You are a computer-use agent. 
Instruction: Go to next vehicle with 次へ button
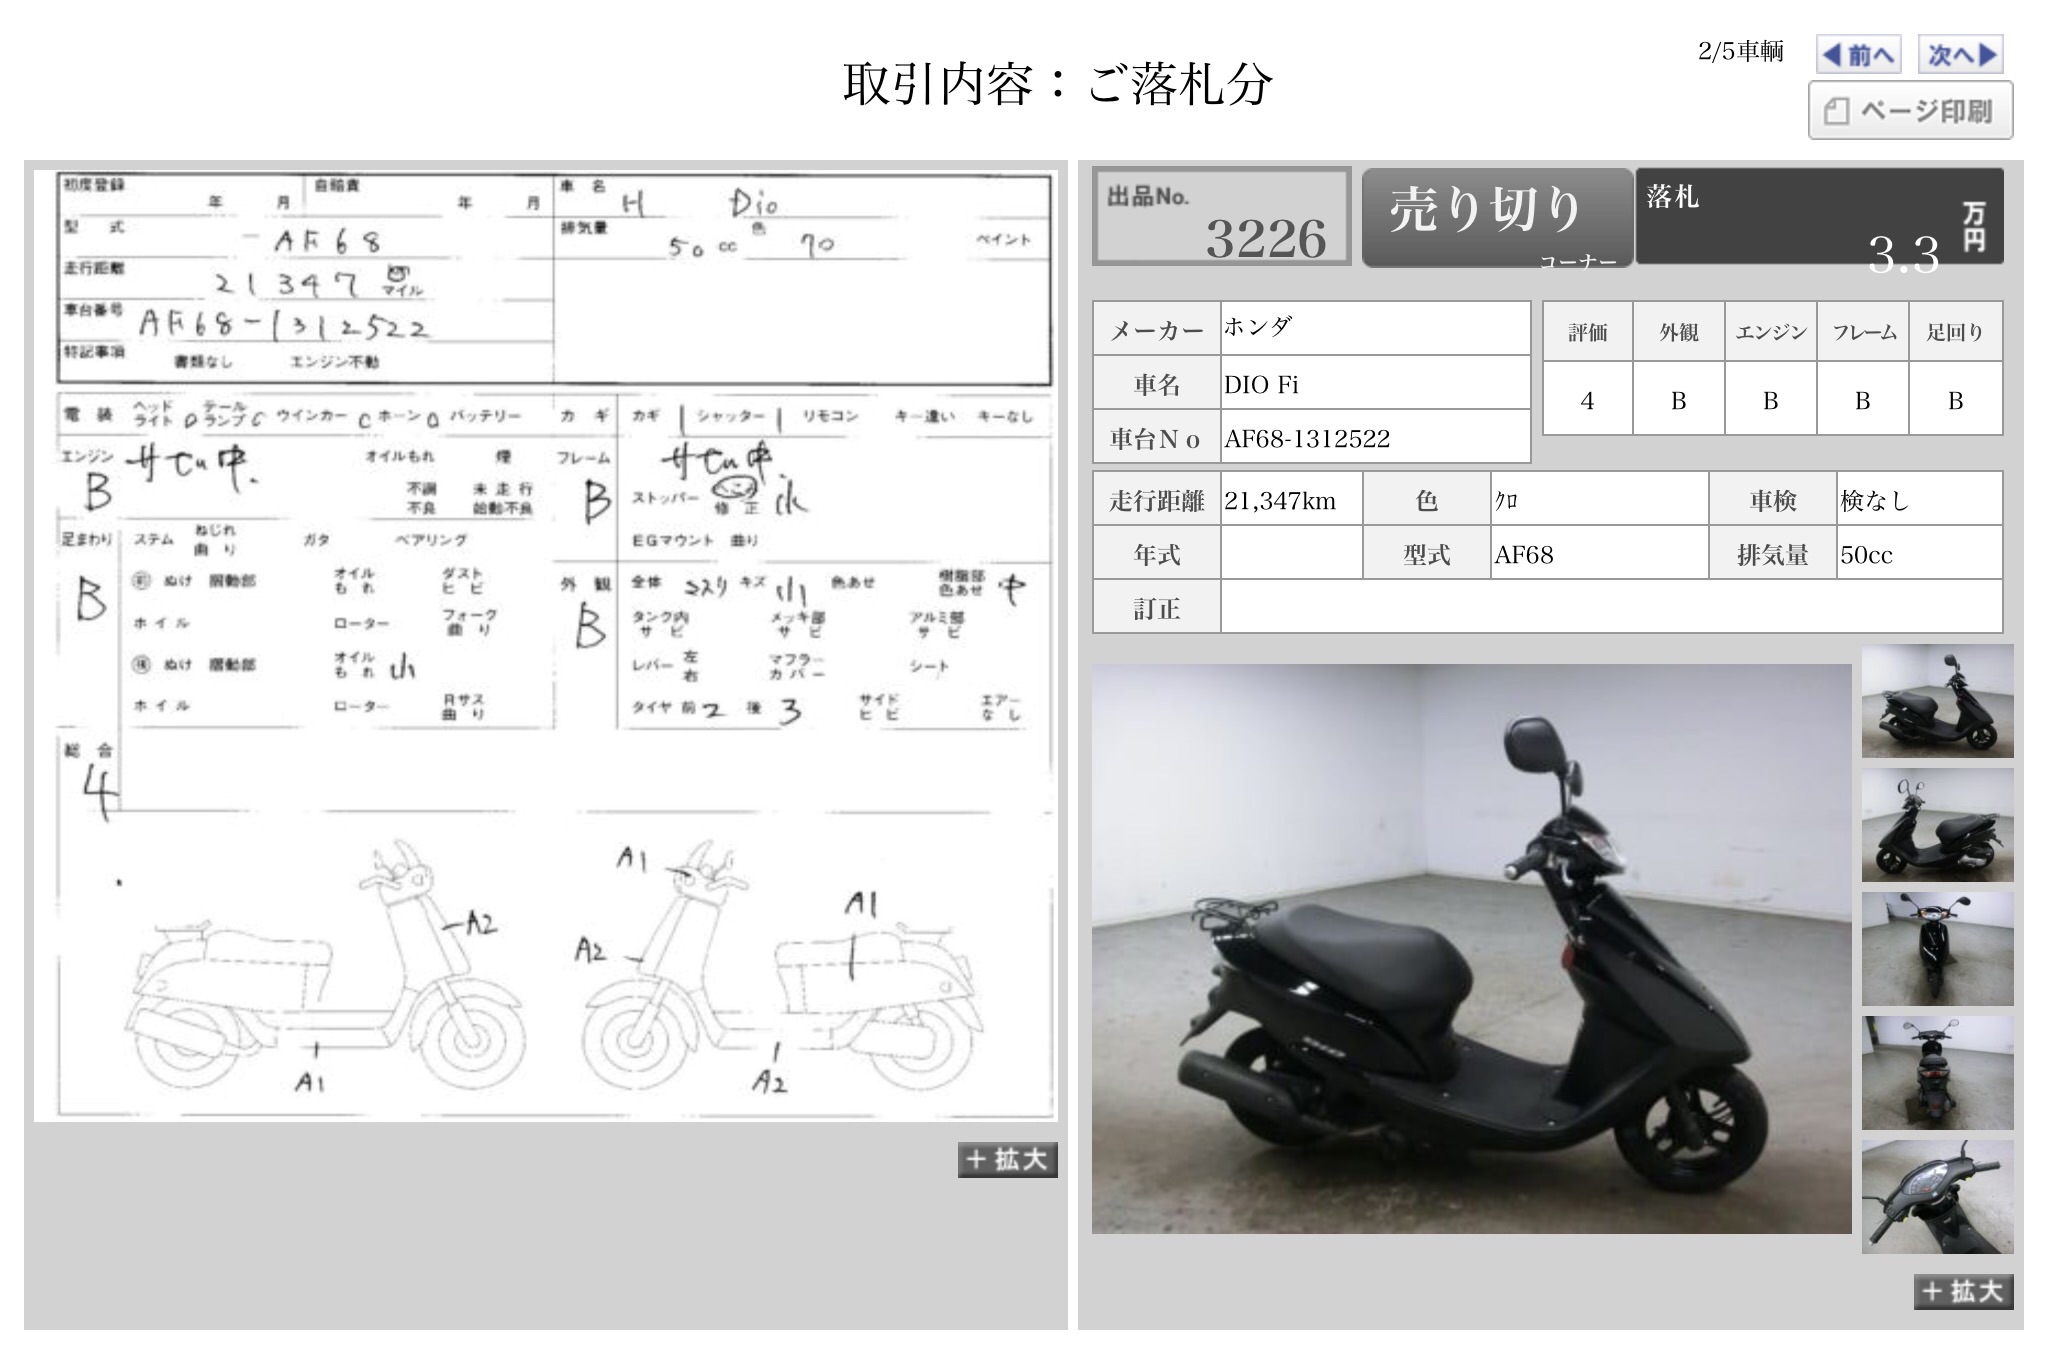coord(1961,54)
